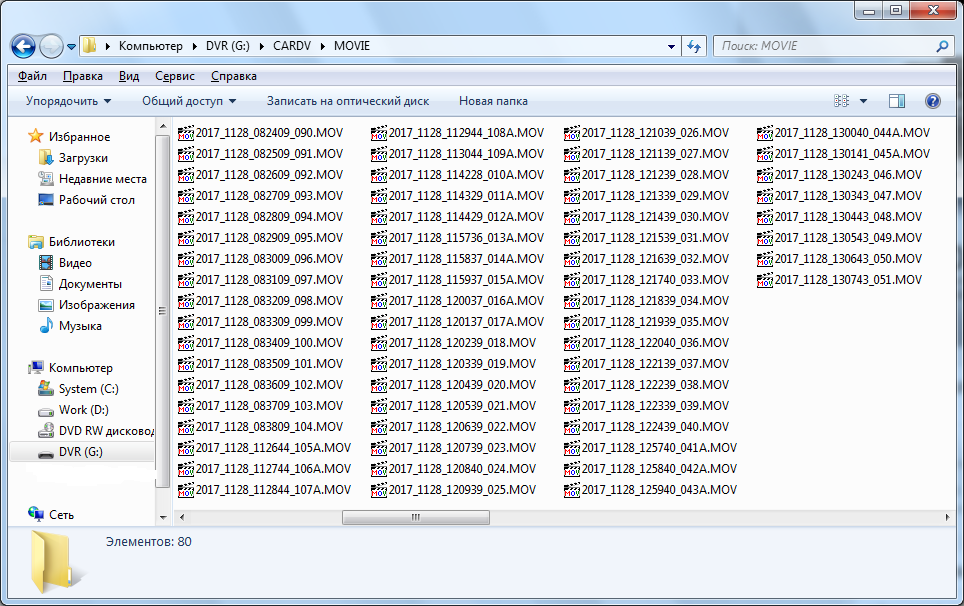Screen dimensions: 964x606
Task: Click the change view icon
Action: tap(841, 101)
